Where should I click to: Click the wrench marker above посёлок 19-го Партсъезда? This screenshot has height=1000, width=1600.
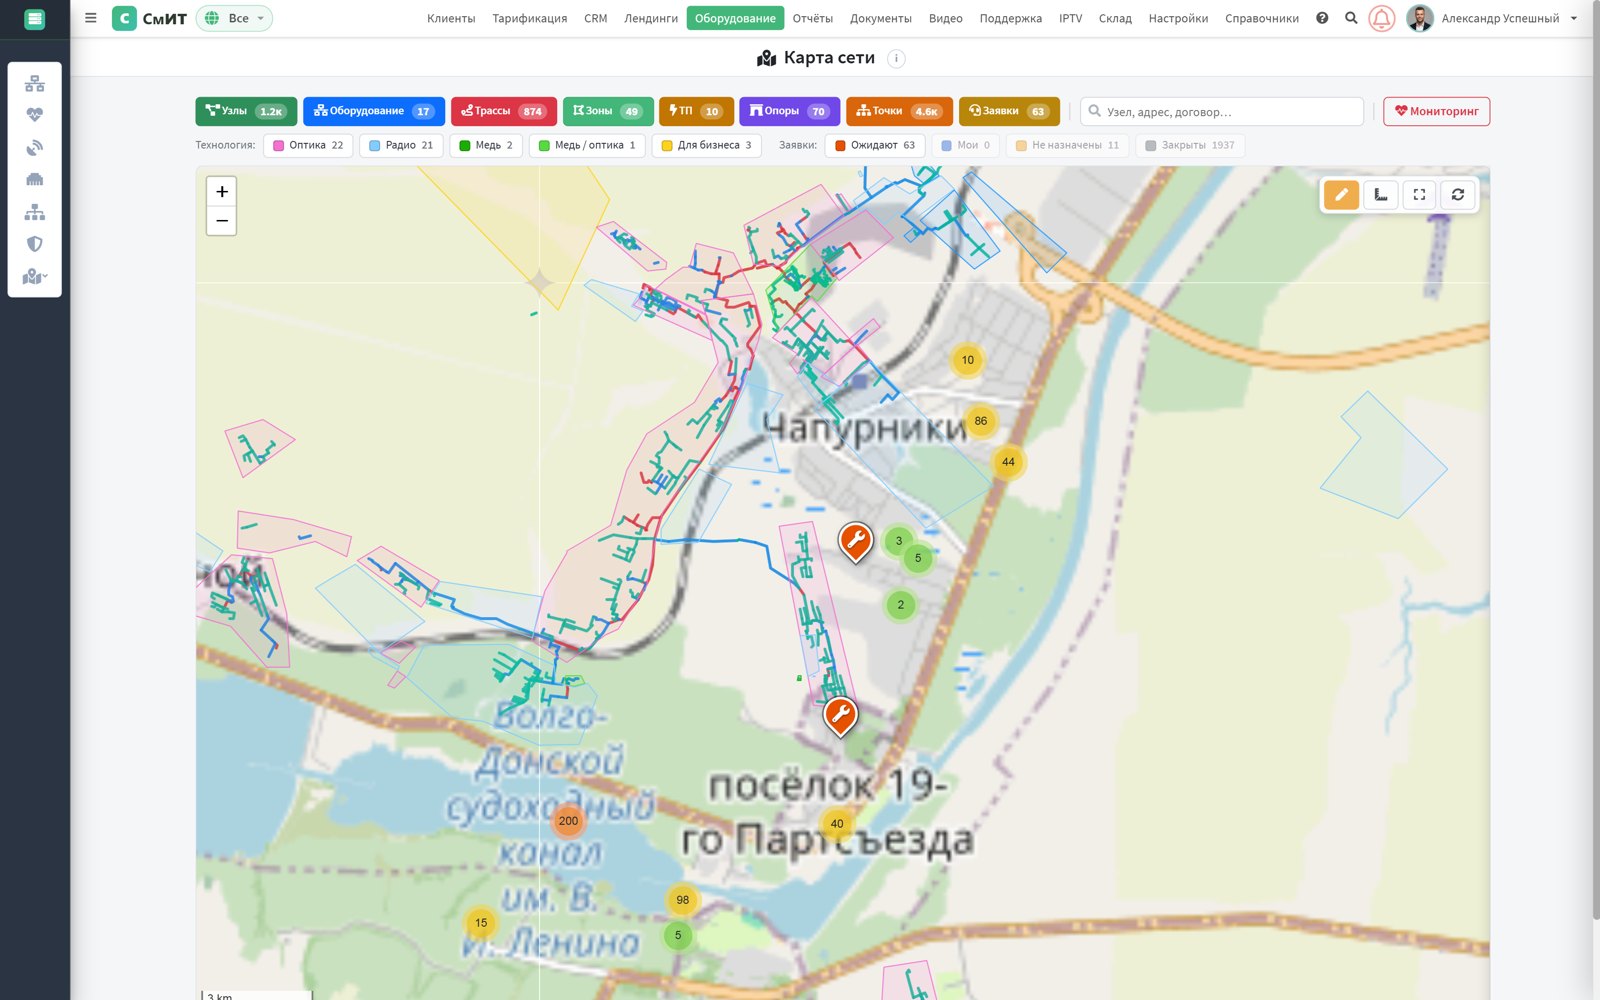click(840, 717)
